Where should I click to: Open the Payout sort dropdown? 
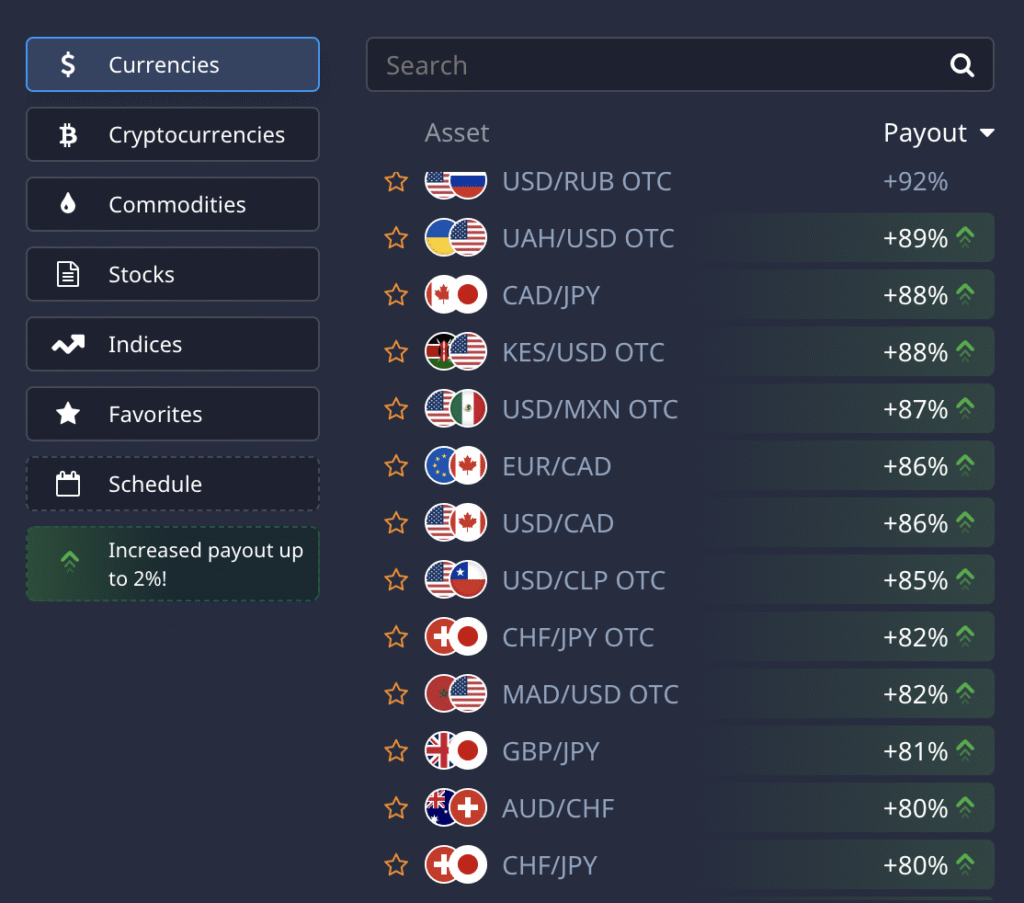coord(939,133)
